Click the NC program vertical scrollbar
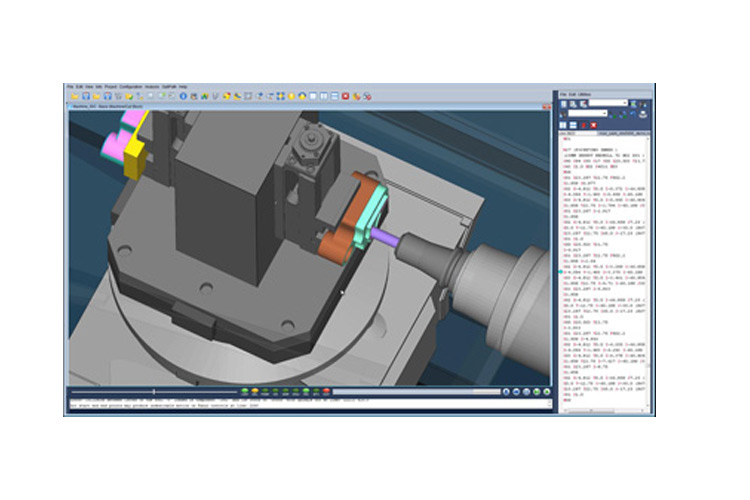This screenshot has width=750, height=500. [648, 272]
